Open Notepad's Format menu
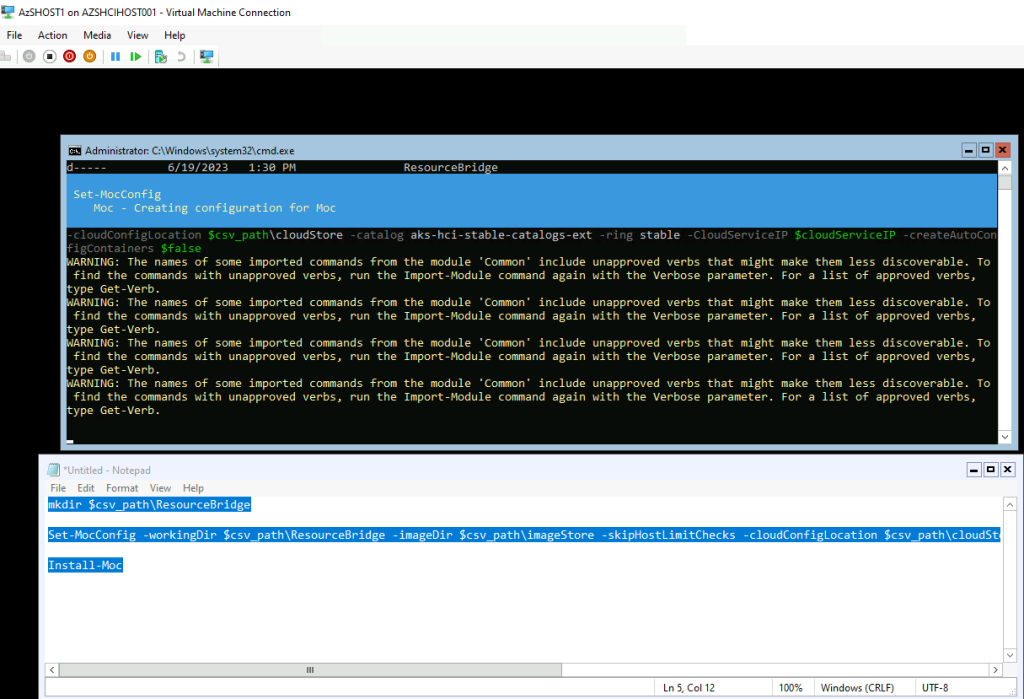Image resolution: width=1024 pixels, height=699 pixels. click(122, 488)
